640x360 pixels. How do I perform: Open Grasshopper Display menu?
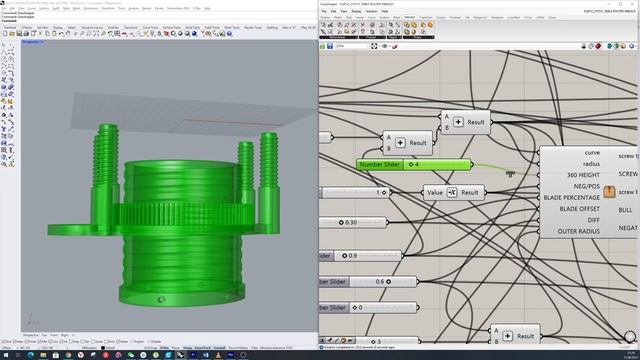[x=356, y=11]
